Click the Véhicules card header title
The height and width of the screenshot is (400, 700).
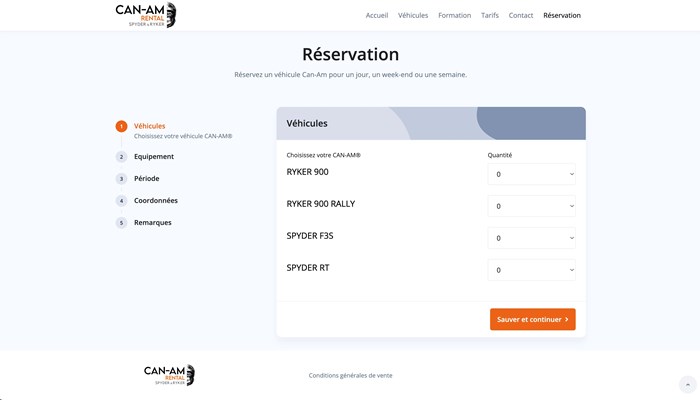(307, 123)
